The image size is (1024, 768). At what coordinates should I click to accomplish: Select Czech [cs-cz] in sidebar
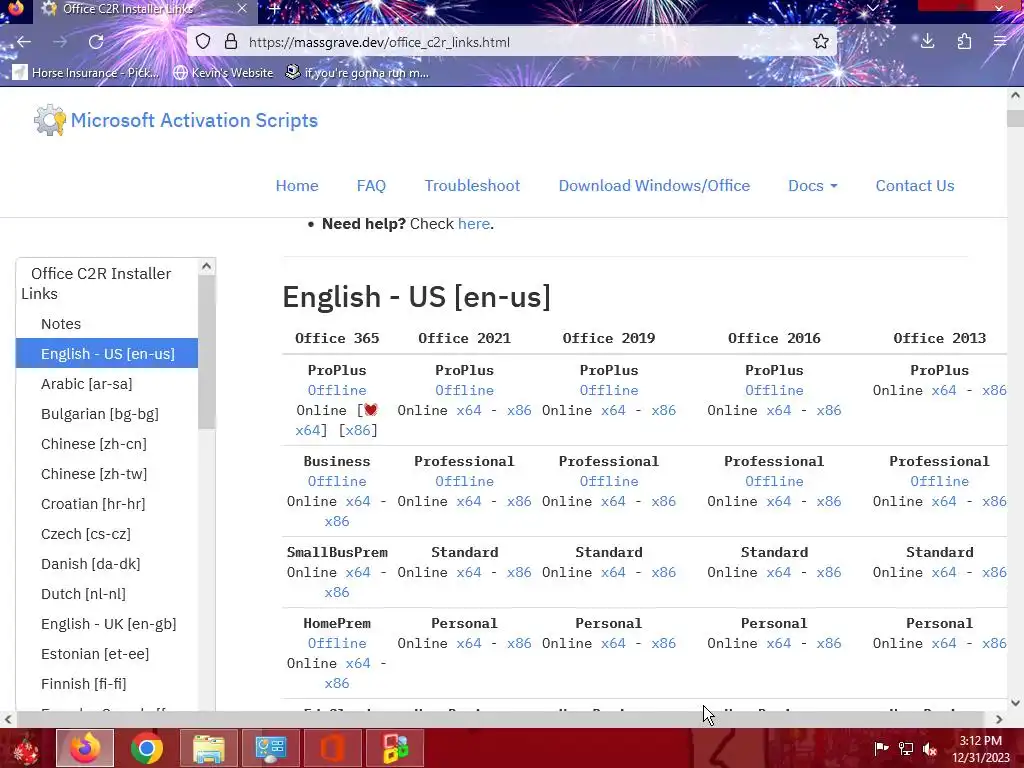pyautogui.click(x=86, y=534)
